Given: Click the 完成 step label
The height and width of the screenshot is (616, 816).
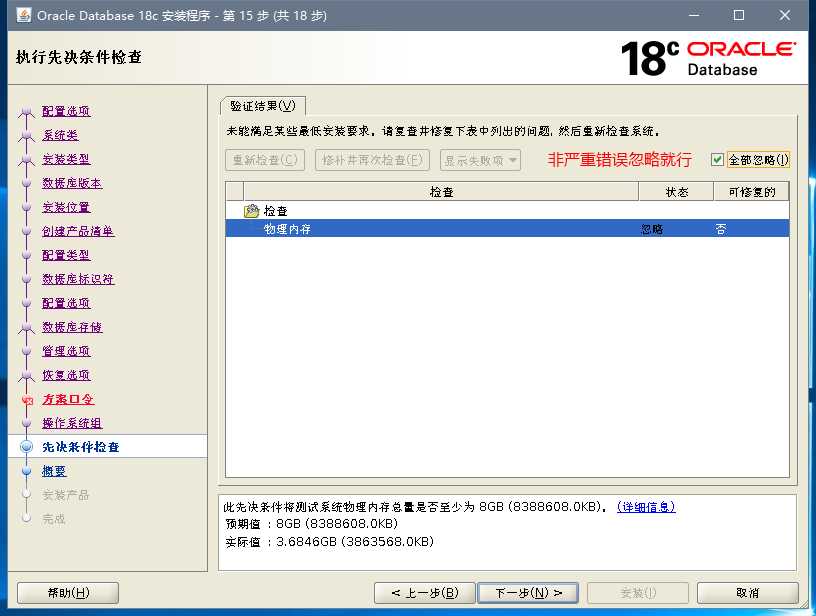Looking at the screenshot, I should pyautogui.click(x=54, y=519).
